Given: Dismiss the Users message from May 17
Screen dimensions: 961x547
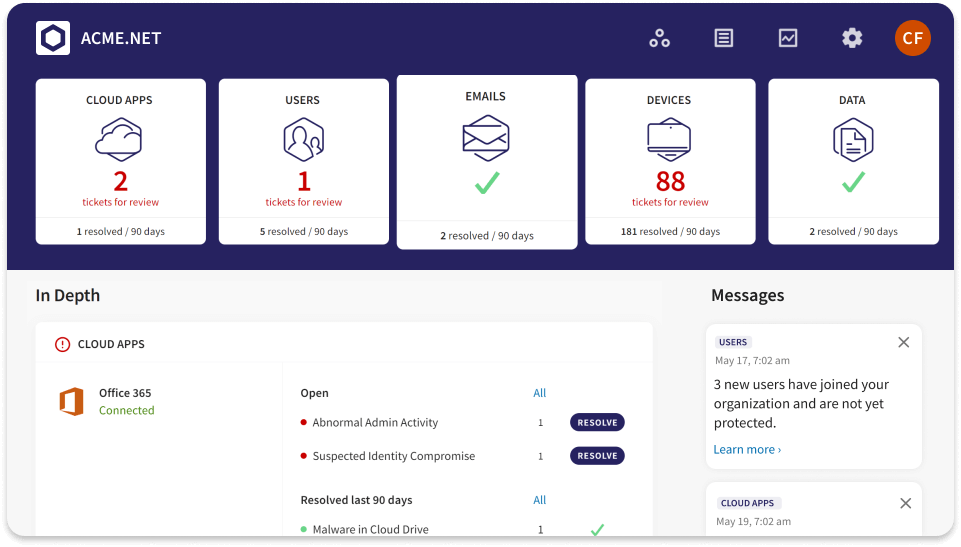Looking at the screenshot, I should (x=904, y=342).
